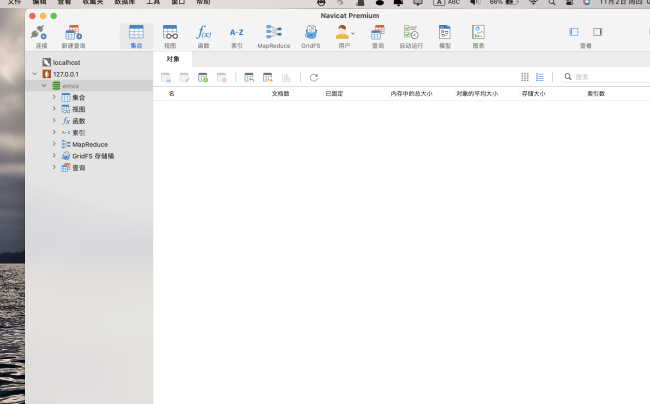Sort by the 对象的平均大小 column header

tap(477, 94)
